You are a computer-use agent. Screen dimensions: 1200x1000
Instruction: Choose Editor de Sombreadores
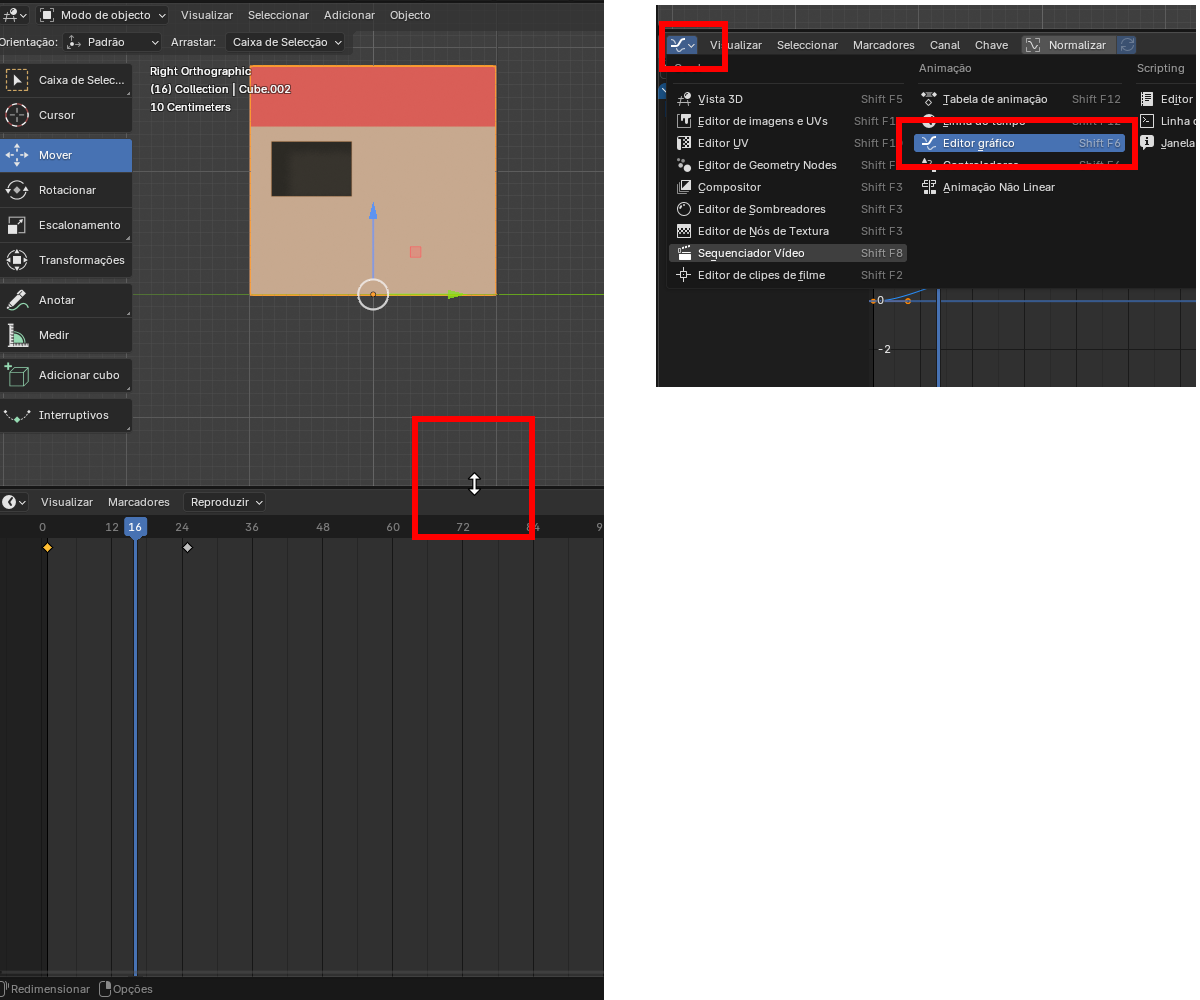(788, 209)
